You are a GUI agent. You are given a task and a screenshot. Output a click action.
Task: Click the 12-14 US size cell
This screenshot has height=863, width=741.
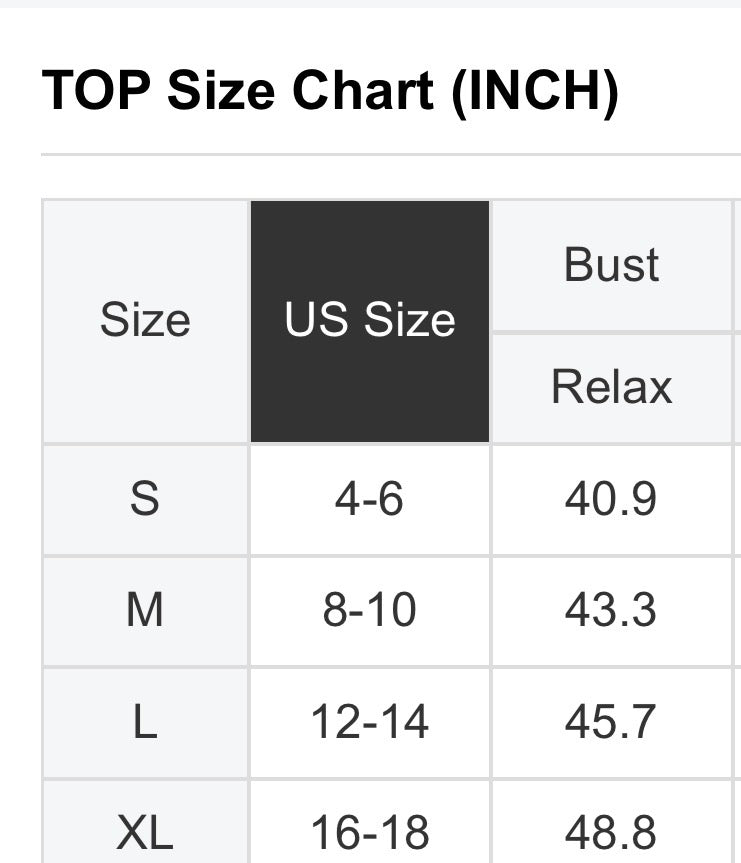[x=370, y=722]
